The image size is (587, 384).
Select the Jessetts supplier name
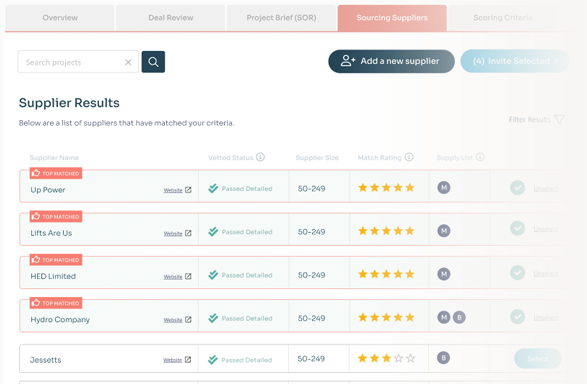click(45, 360)
